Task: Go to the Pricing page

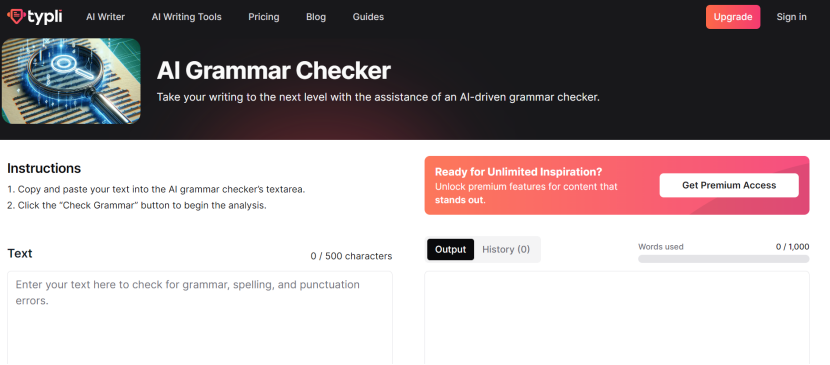Action: (x=264, y=17)
